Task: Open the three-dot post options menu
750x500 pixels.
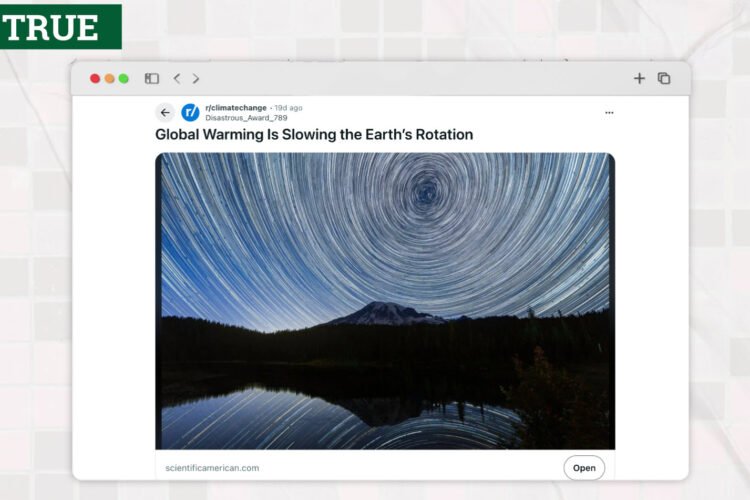Action: (609, 113)
